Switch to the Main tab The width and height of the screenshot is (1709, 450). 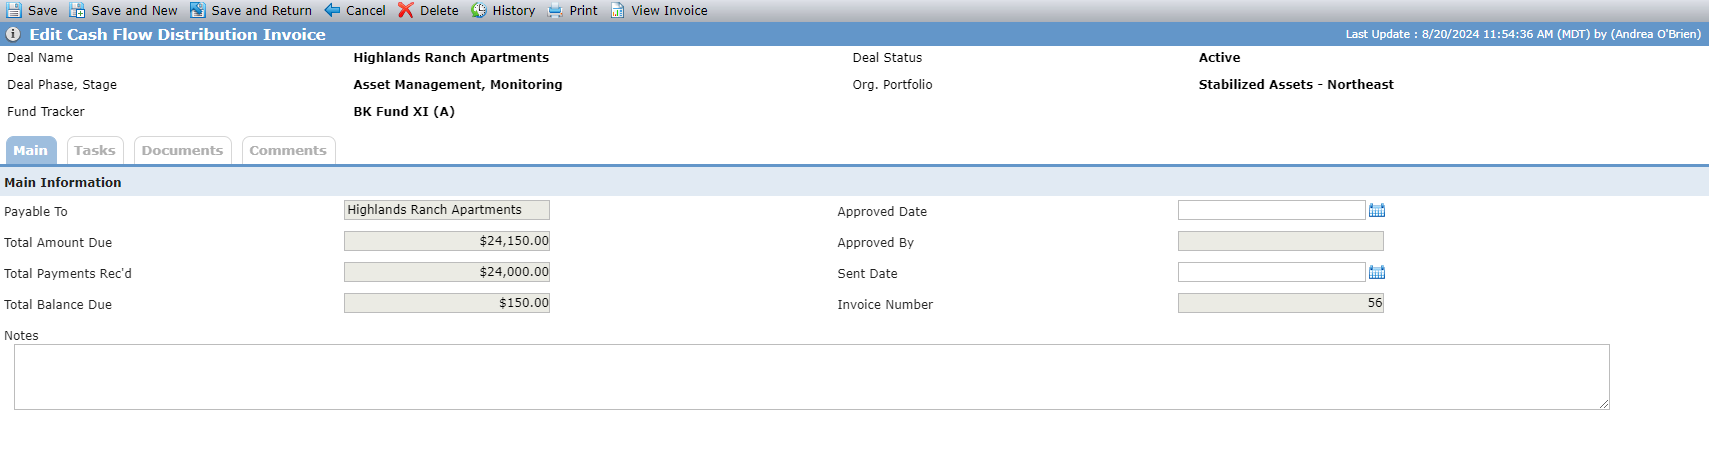(x=31, y=150)
